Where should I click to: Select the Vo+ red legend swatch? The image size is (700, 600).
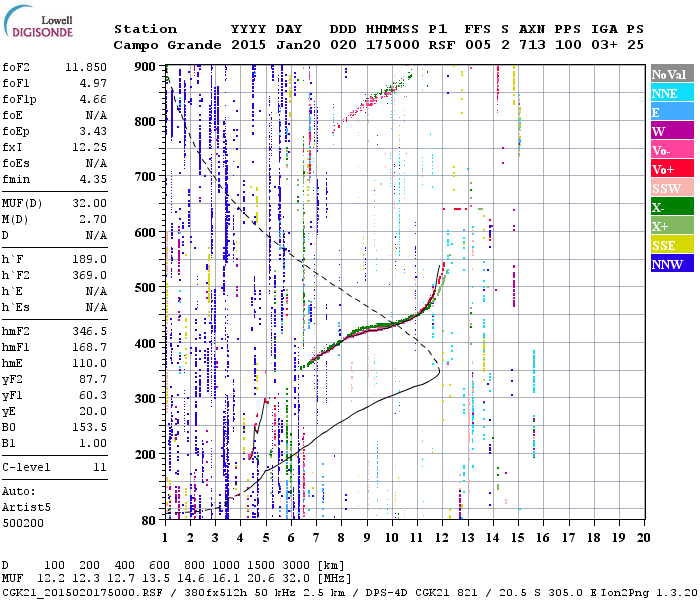point(672,169)
